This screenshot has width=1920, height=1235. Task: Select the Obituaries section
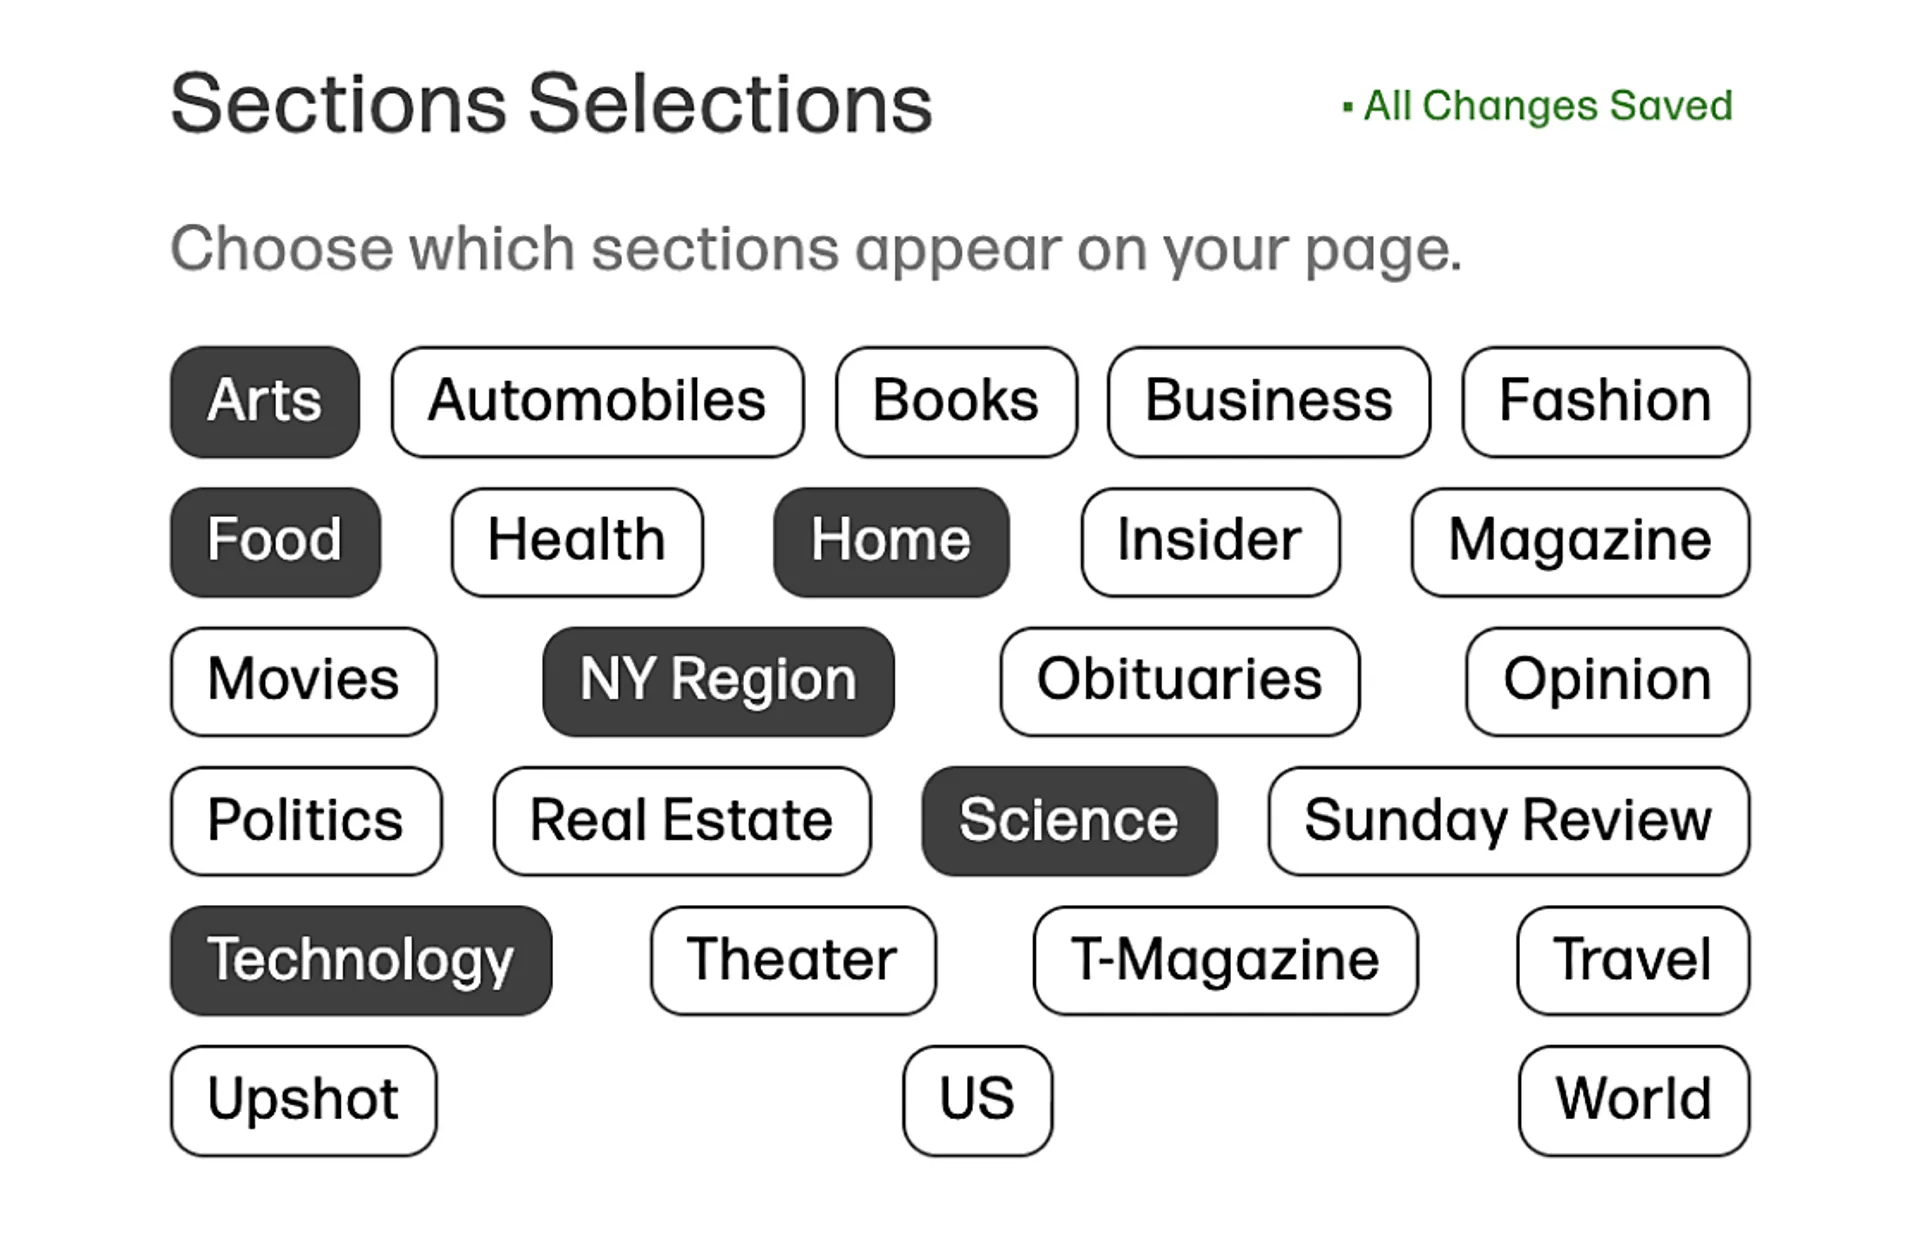[x=1180, y=681]
